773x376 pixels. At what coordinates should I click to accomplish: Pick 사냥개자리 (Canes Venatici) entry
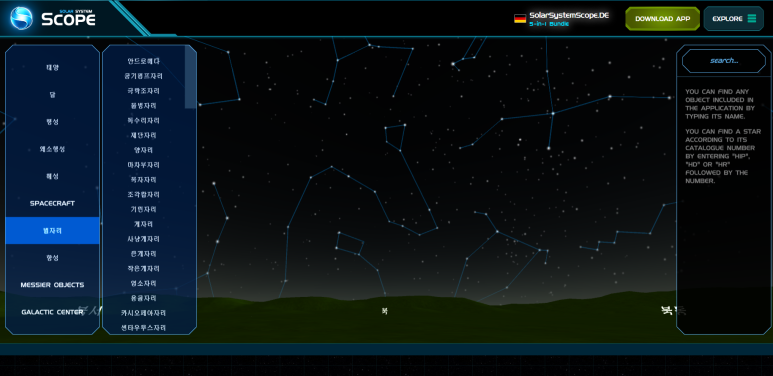click(x=143, y=239)
